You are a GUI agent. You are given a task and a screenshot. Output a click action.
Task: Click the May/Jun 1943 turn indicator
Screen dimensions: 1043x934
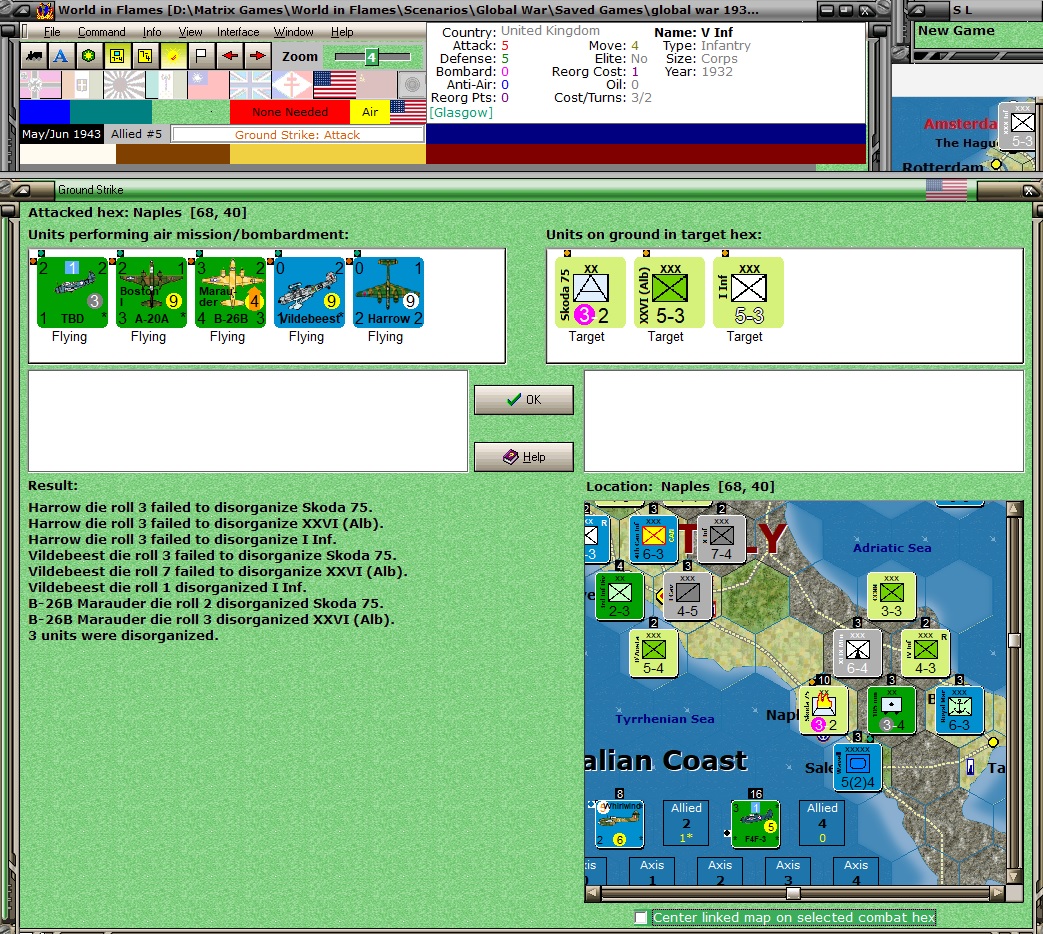click(61, 134)
